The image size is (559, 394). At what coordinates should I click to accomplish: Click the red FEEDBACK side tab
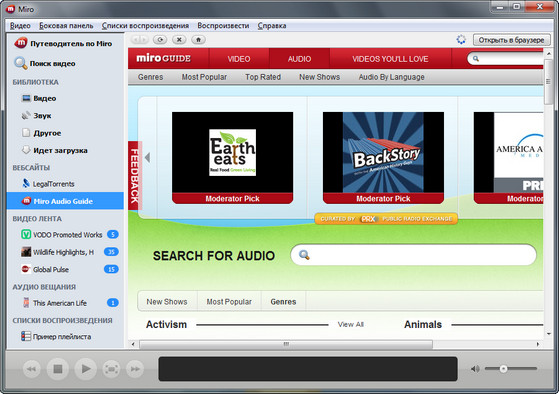point(135,176)
